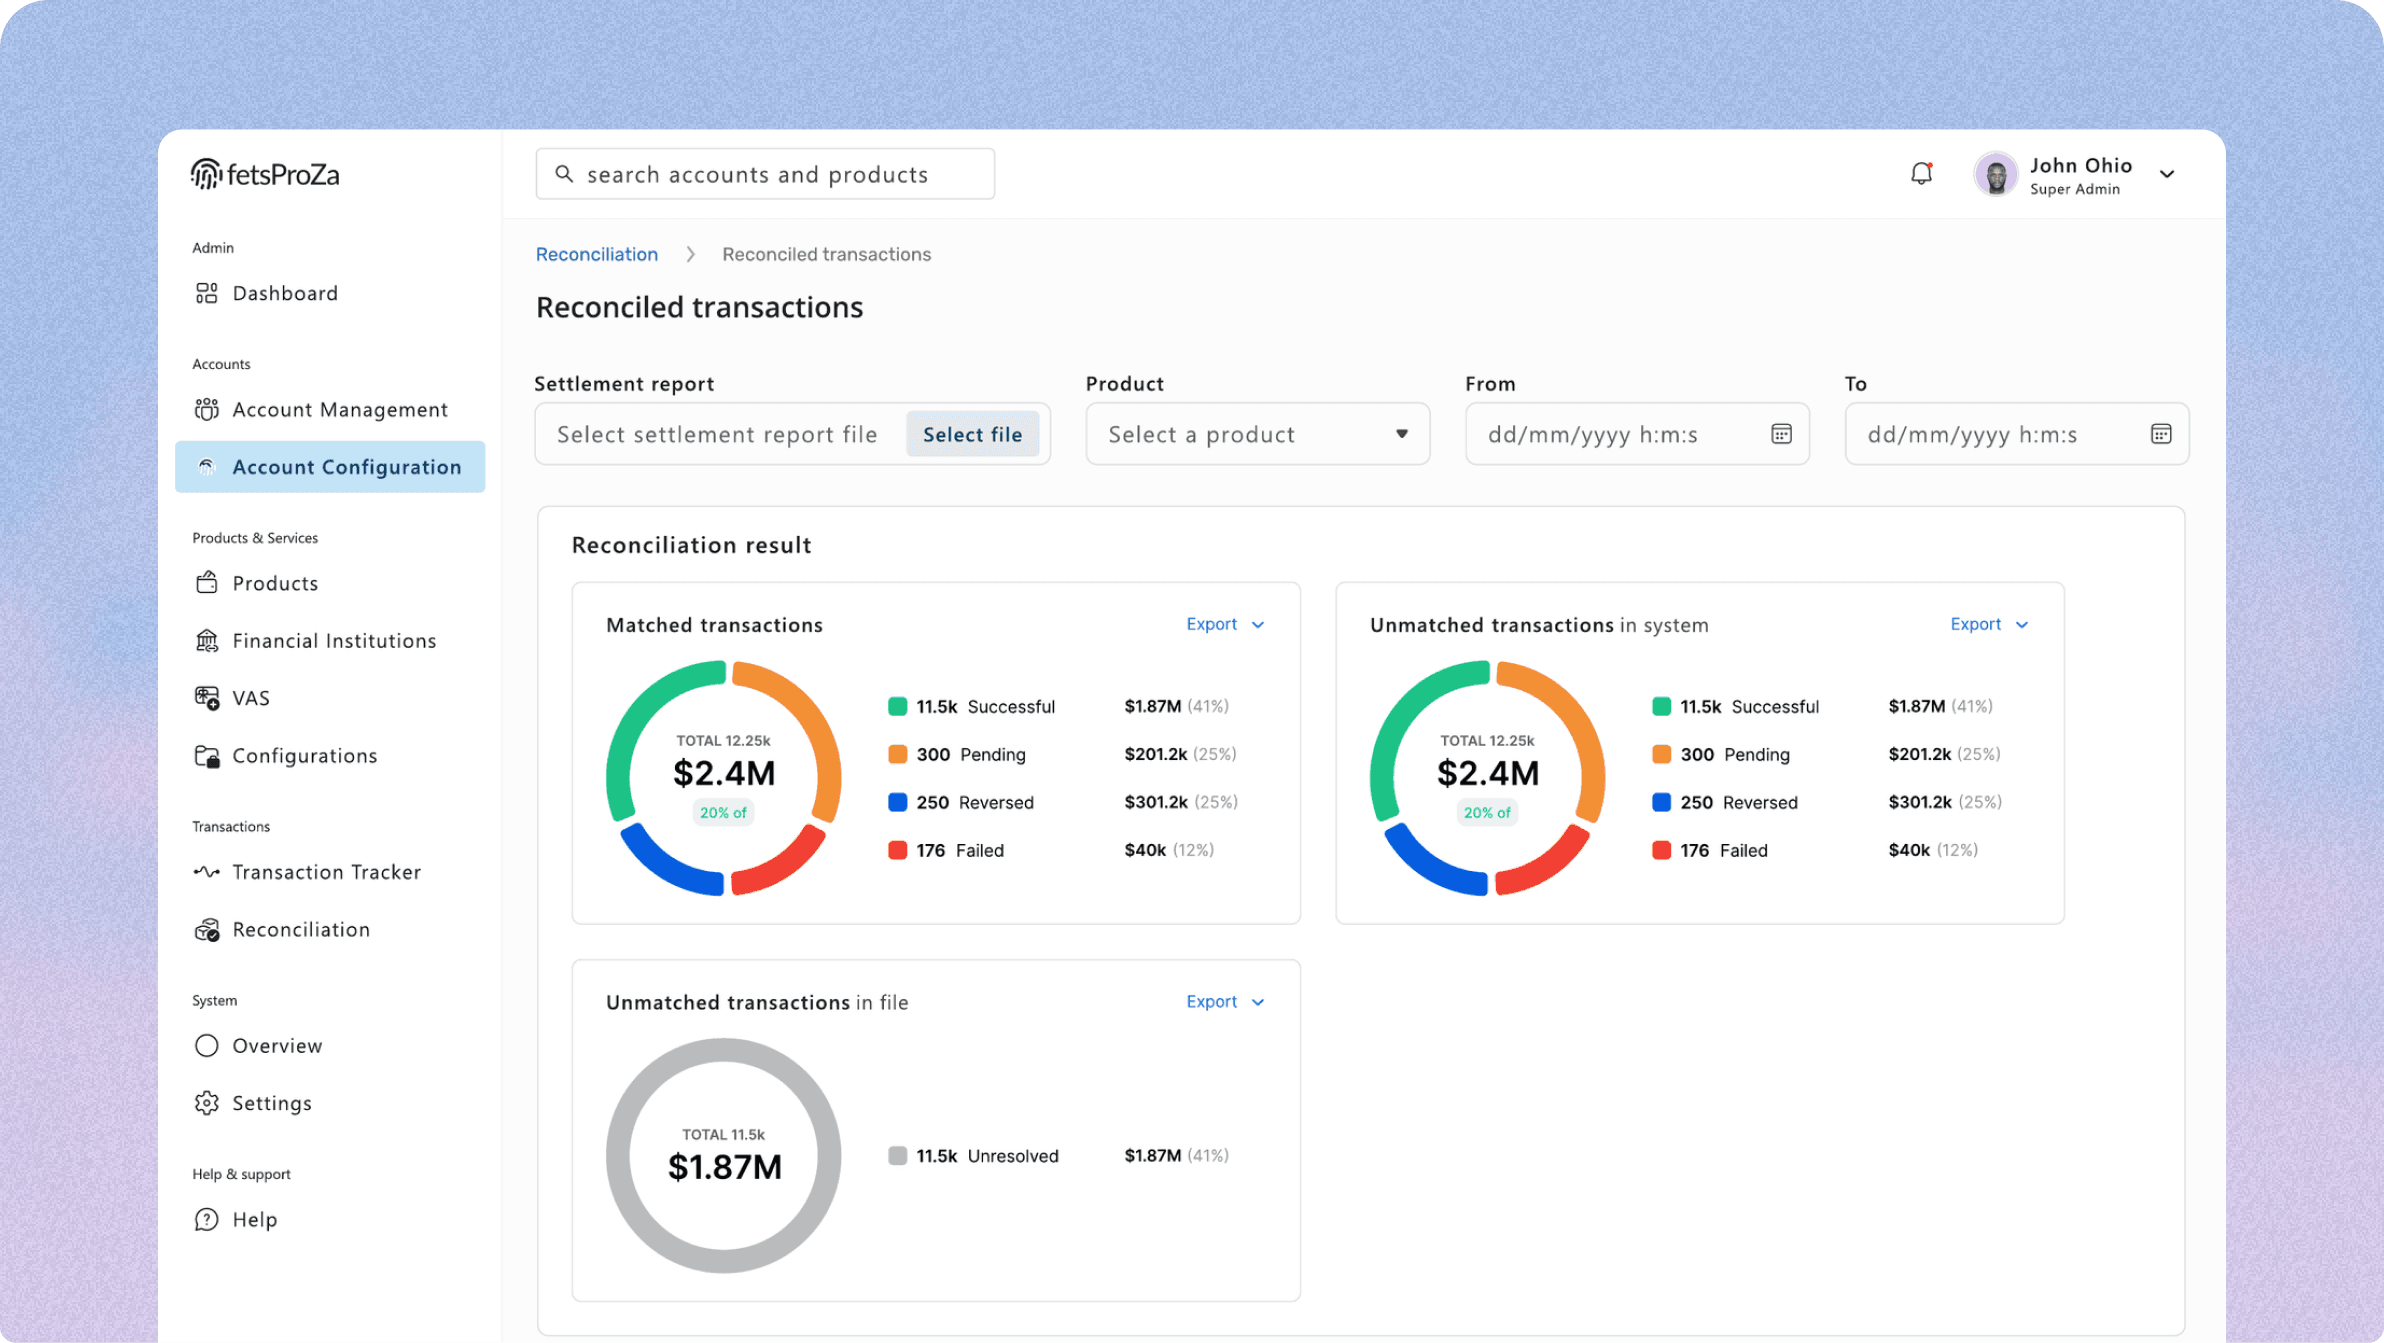Click $1.87M total in Unmatched in file
Image resolution: width=2384 pixels, height=1343 pixels.
(x=724, y=1167)
